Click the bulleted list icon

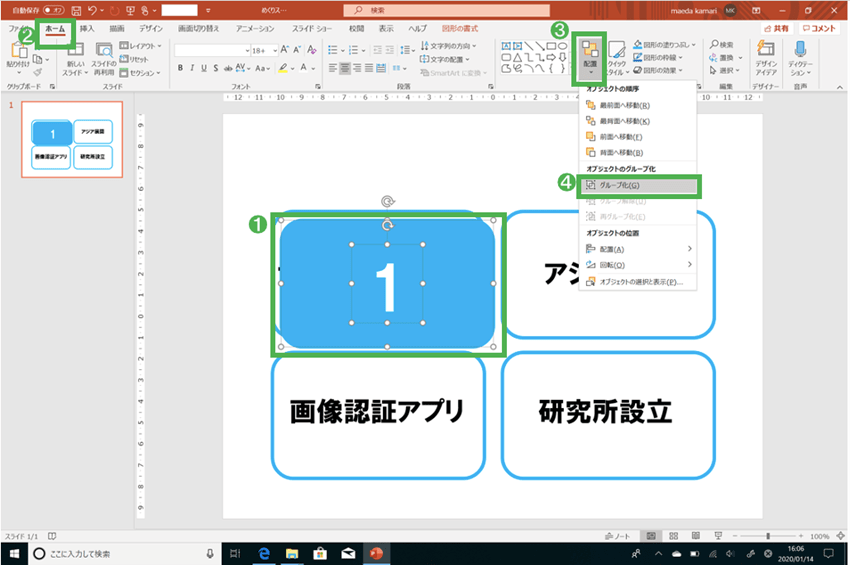tap(333, 50)
